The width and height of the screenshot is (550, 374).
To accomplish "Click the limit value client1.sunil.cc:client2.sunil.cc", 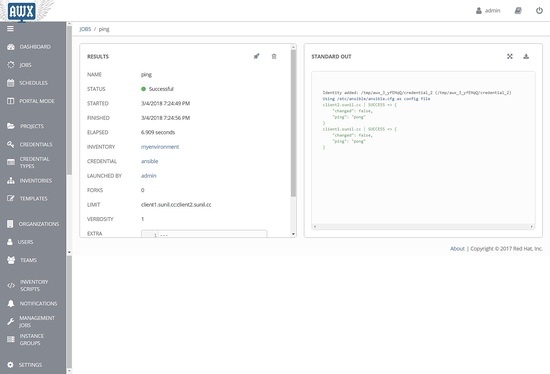I will [176, 205].
